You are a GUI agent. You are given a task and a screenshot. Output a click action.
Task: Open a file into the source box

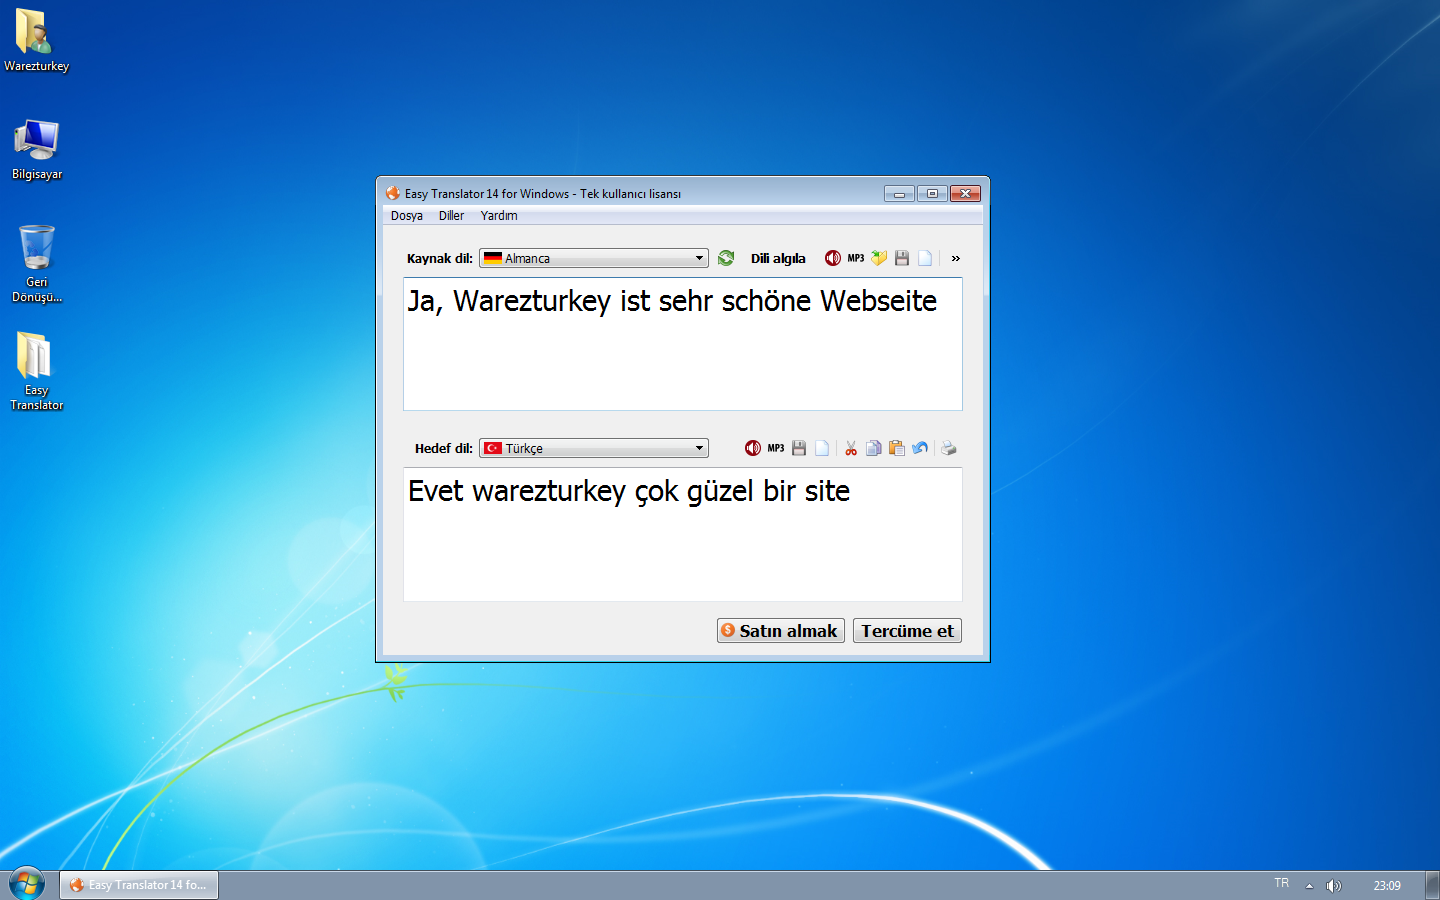point(879,258)
